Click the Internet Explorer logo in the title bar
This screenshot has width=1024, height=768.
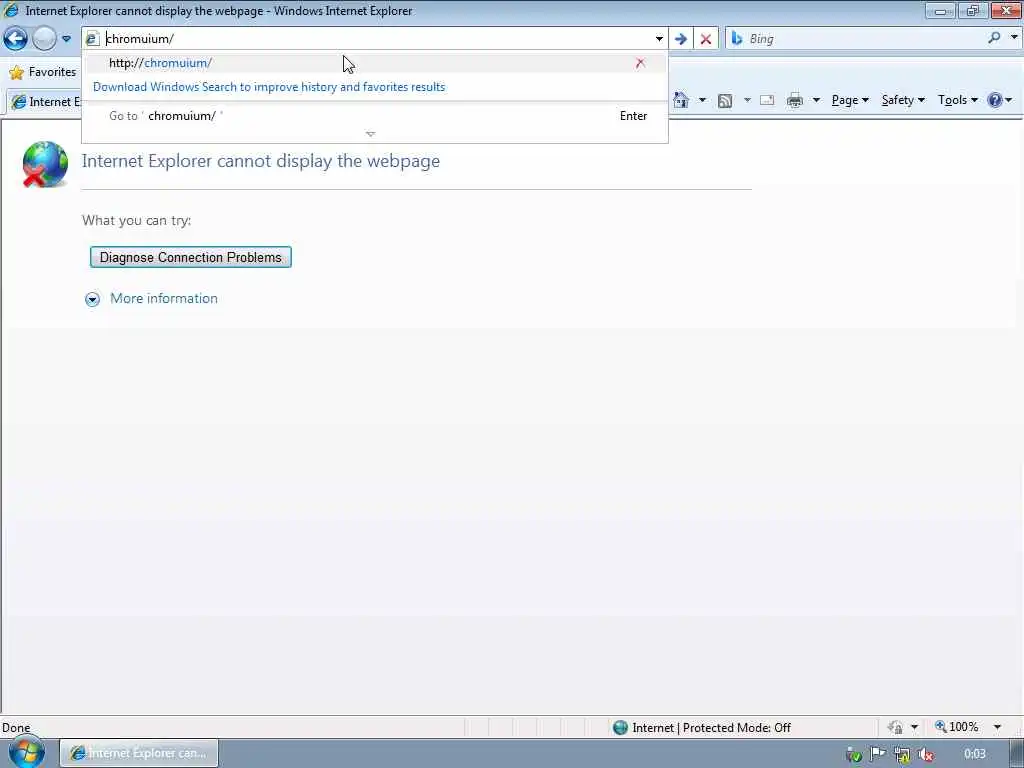11,10
